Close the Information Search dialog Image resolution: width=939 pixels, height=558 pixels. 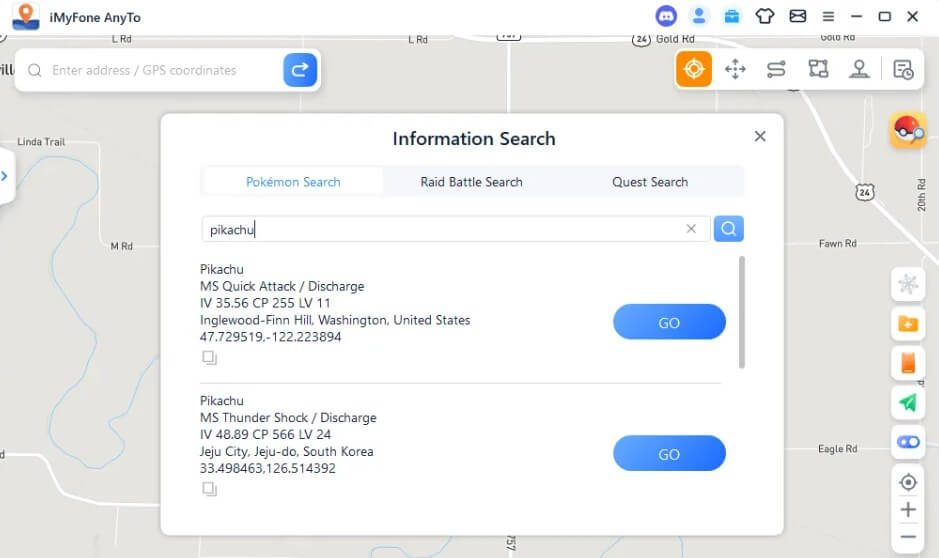[x=760, y=137]
